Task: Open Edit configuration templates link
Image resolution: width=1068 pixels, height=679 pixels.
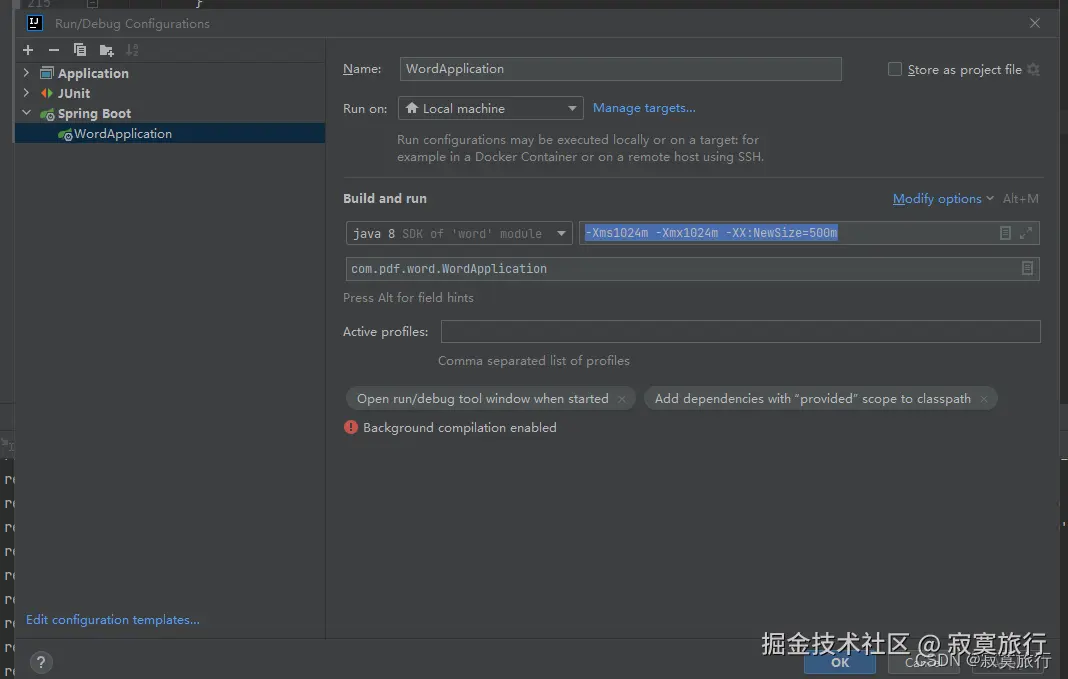Action: coord(112,620)
